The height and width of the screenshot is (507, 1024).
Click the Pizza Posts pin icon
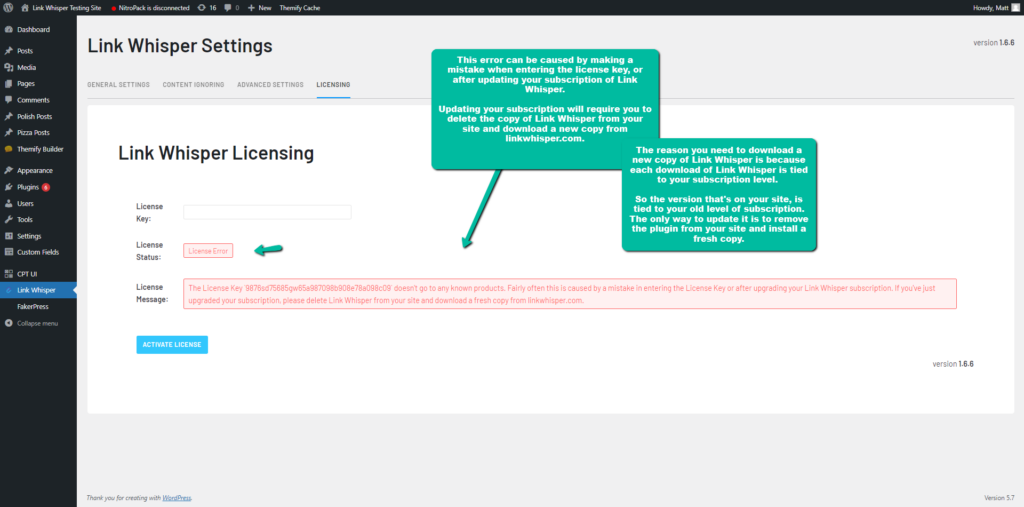8,133
